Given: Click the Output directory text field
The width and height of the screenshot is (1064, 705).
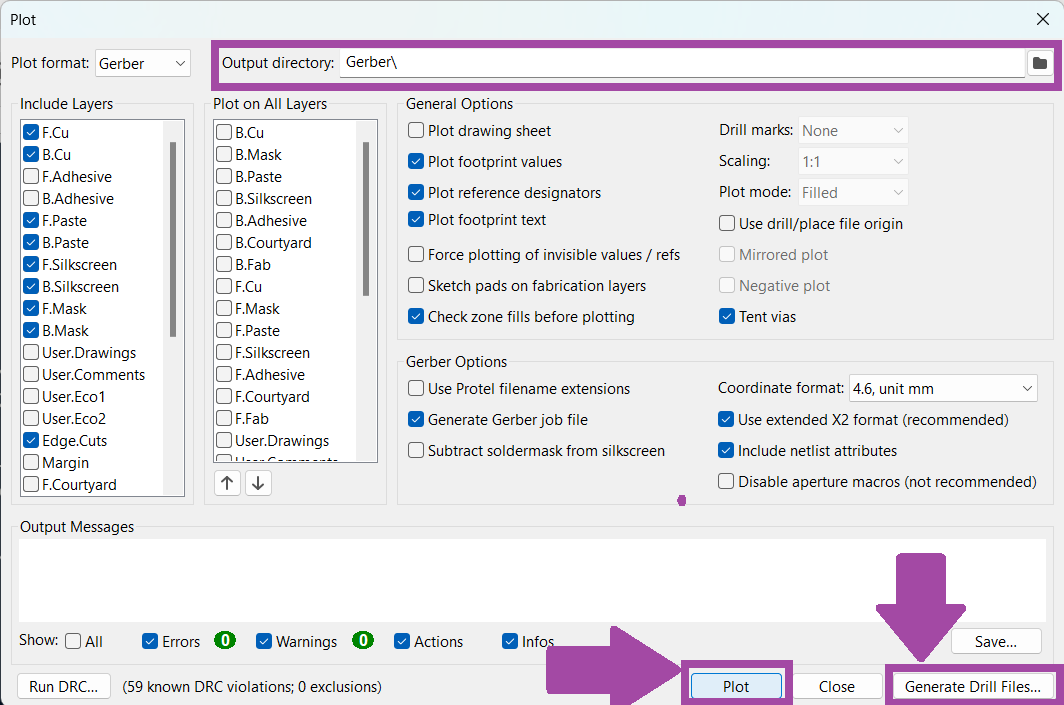Looking at the screenshot, I should [x=680, y=63].
